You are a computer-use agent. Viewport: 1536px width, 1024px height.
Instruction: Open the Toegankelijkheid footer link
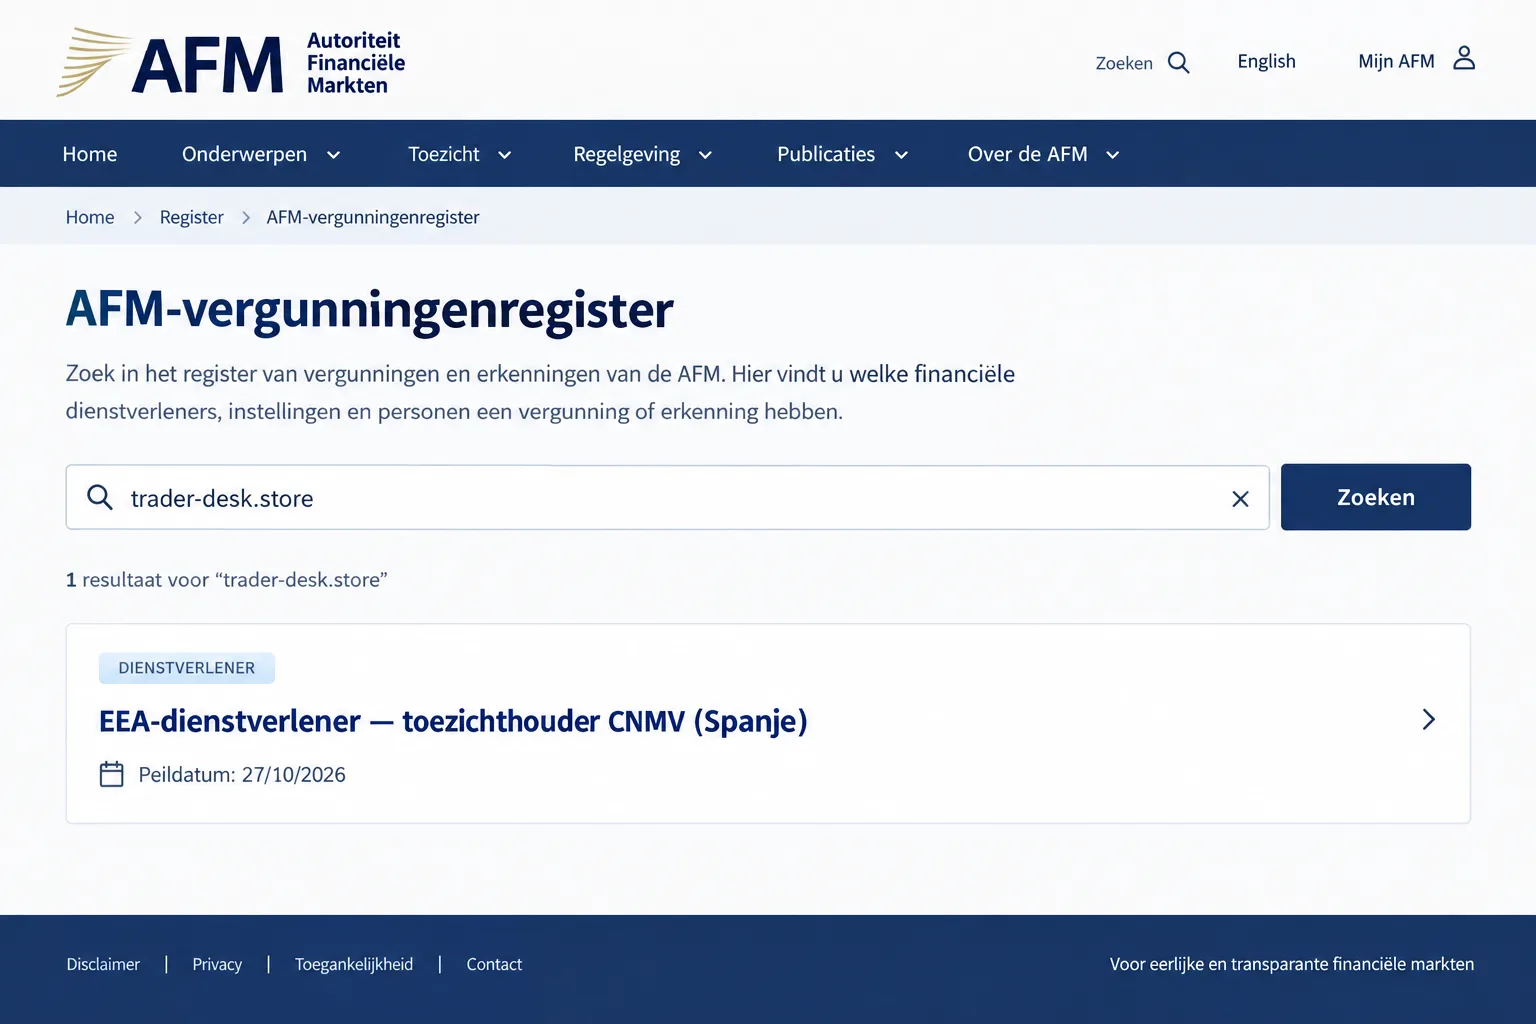click(x=354, y=964)
